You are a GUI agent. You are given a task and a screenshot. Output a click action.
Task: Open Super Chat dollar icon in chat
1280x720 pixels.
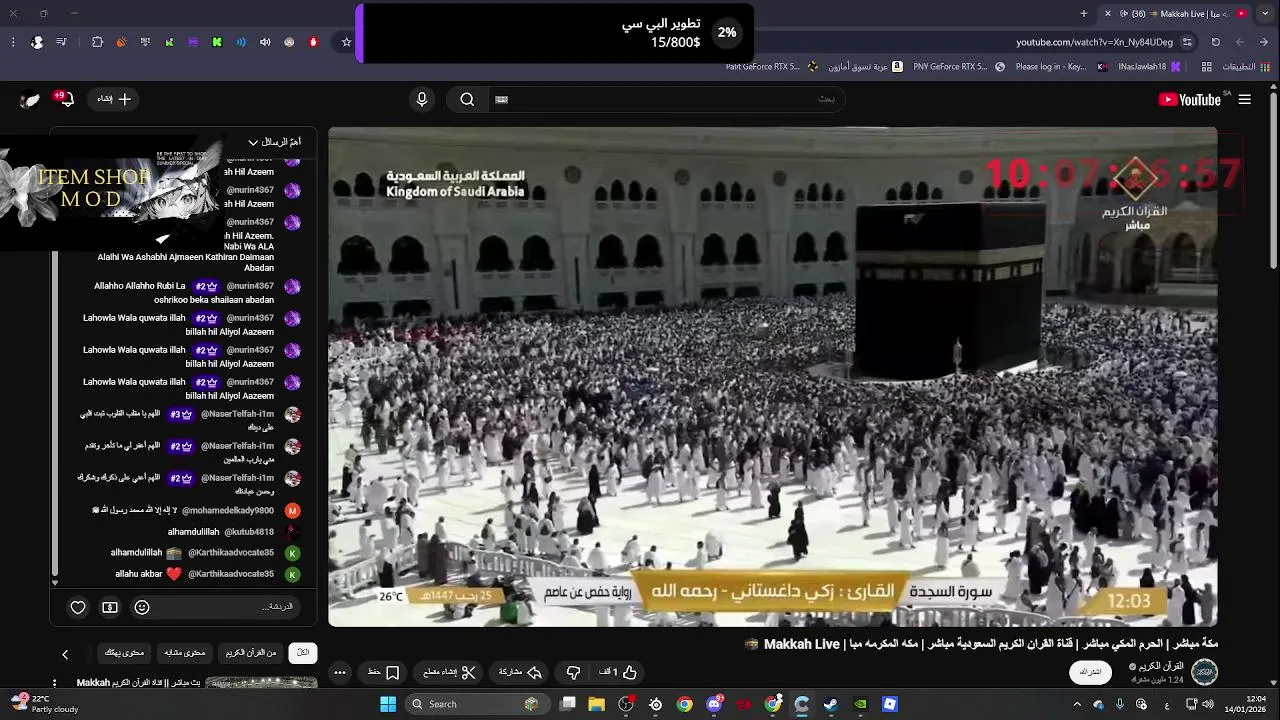click(x=110, y=607)
